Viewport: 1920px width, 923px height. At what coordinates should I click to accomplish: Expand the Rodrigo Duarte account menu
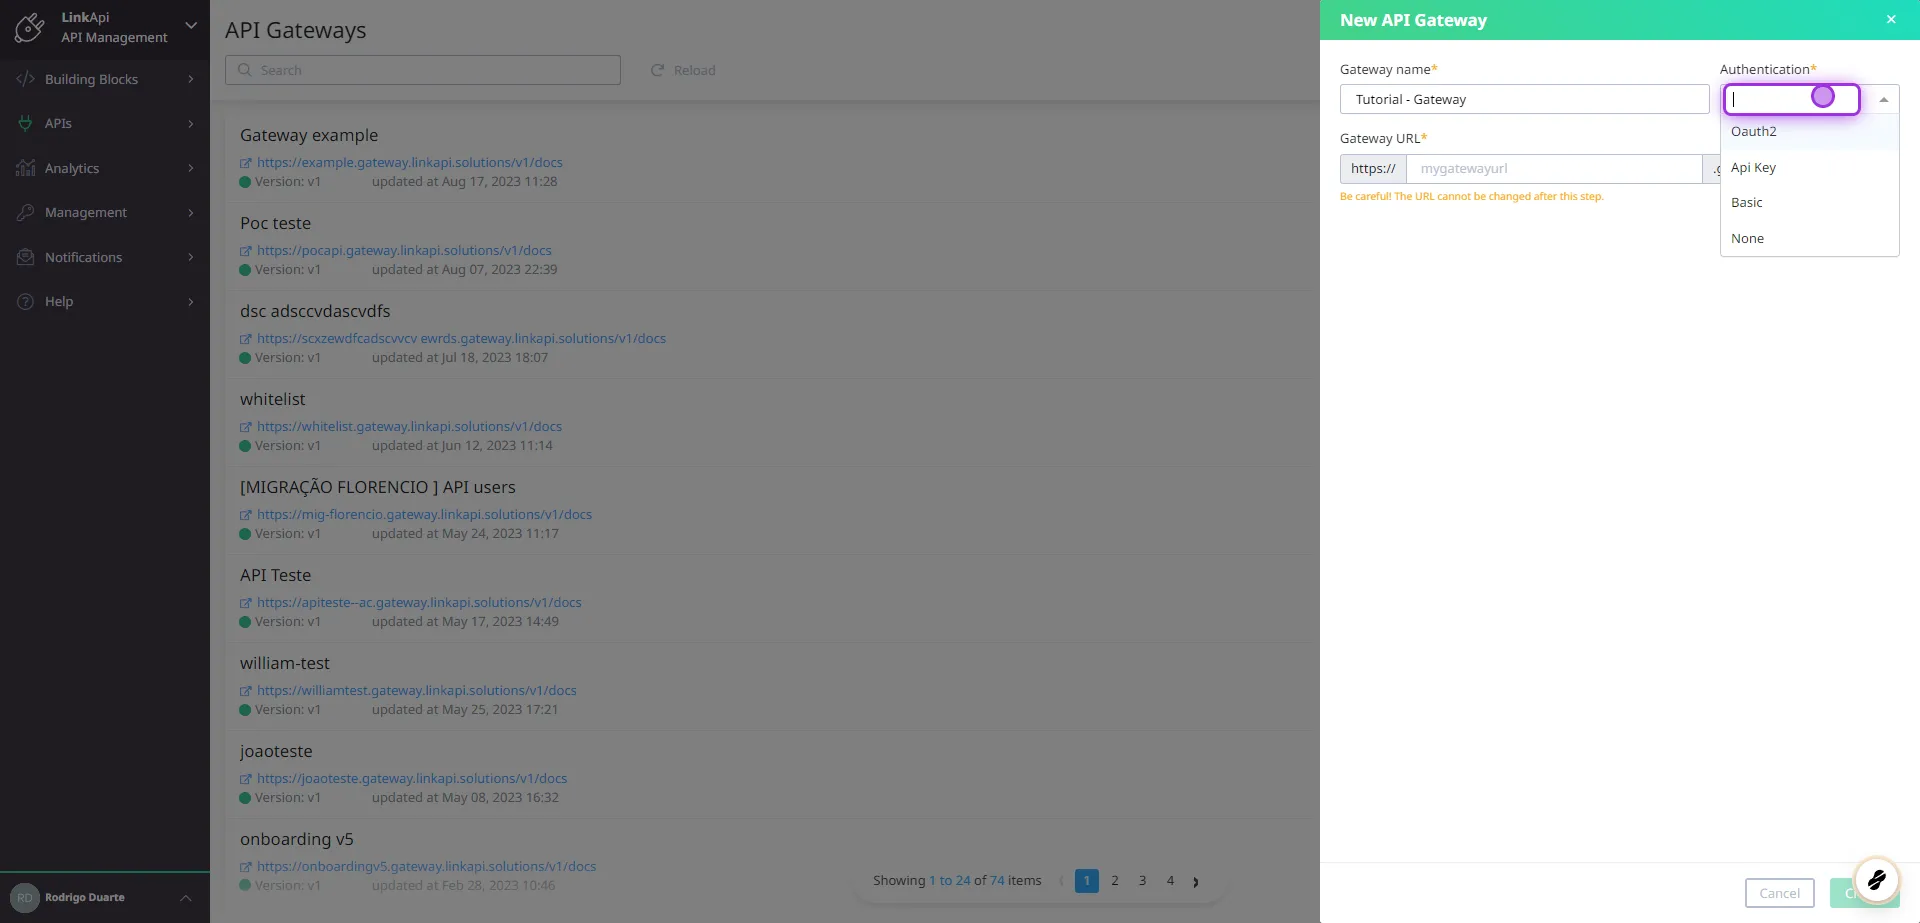click(185, 897)
